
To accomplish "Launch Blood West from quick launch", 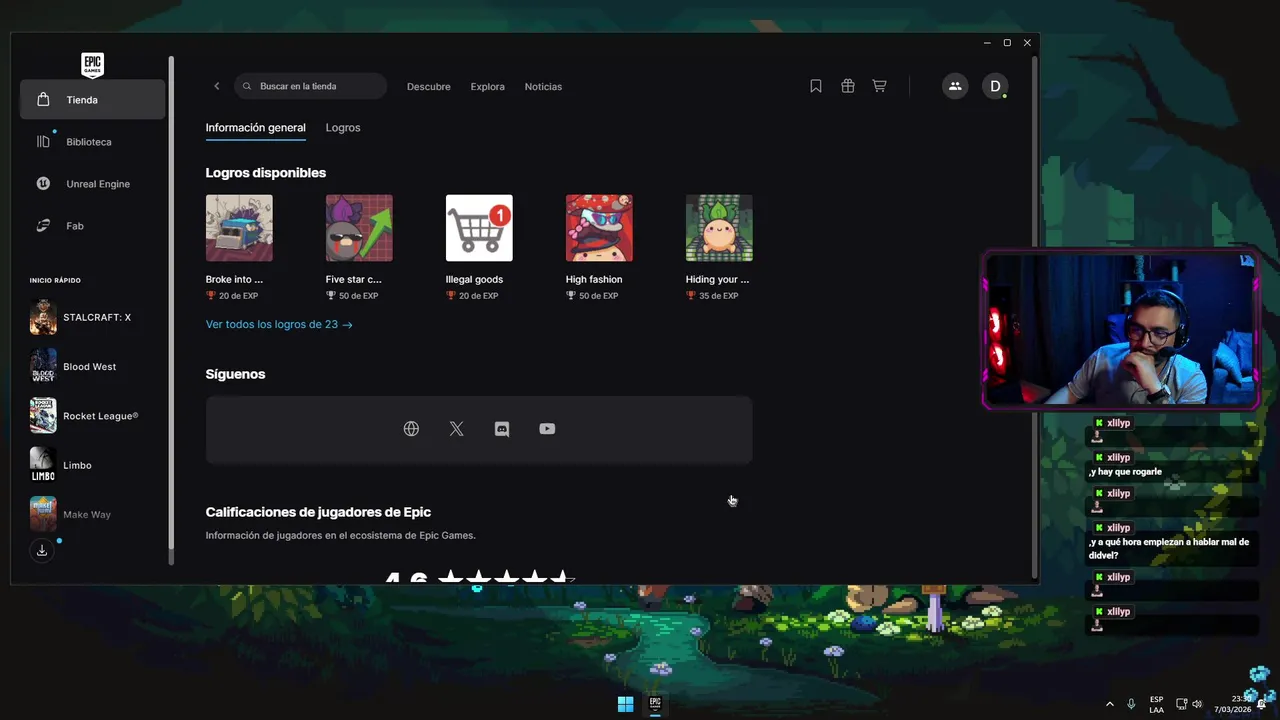I will click(92, 366).
